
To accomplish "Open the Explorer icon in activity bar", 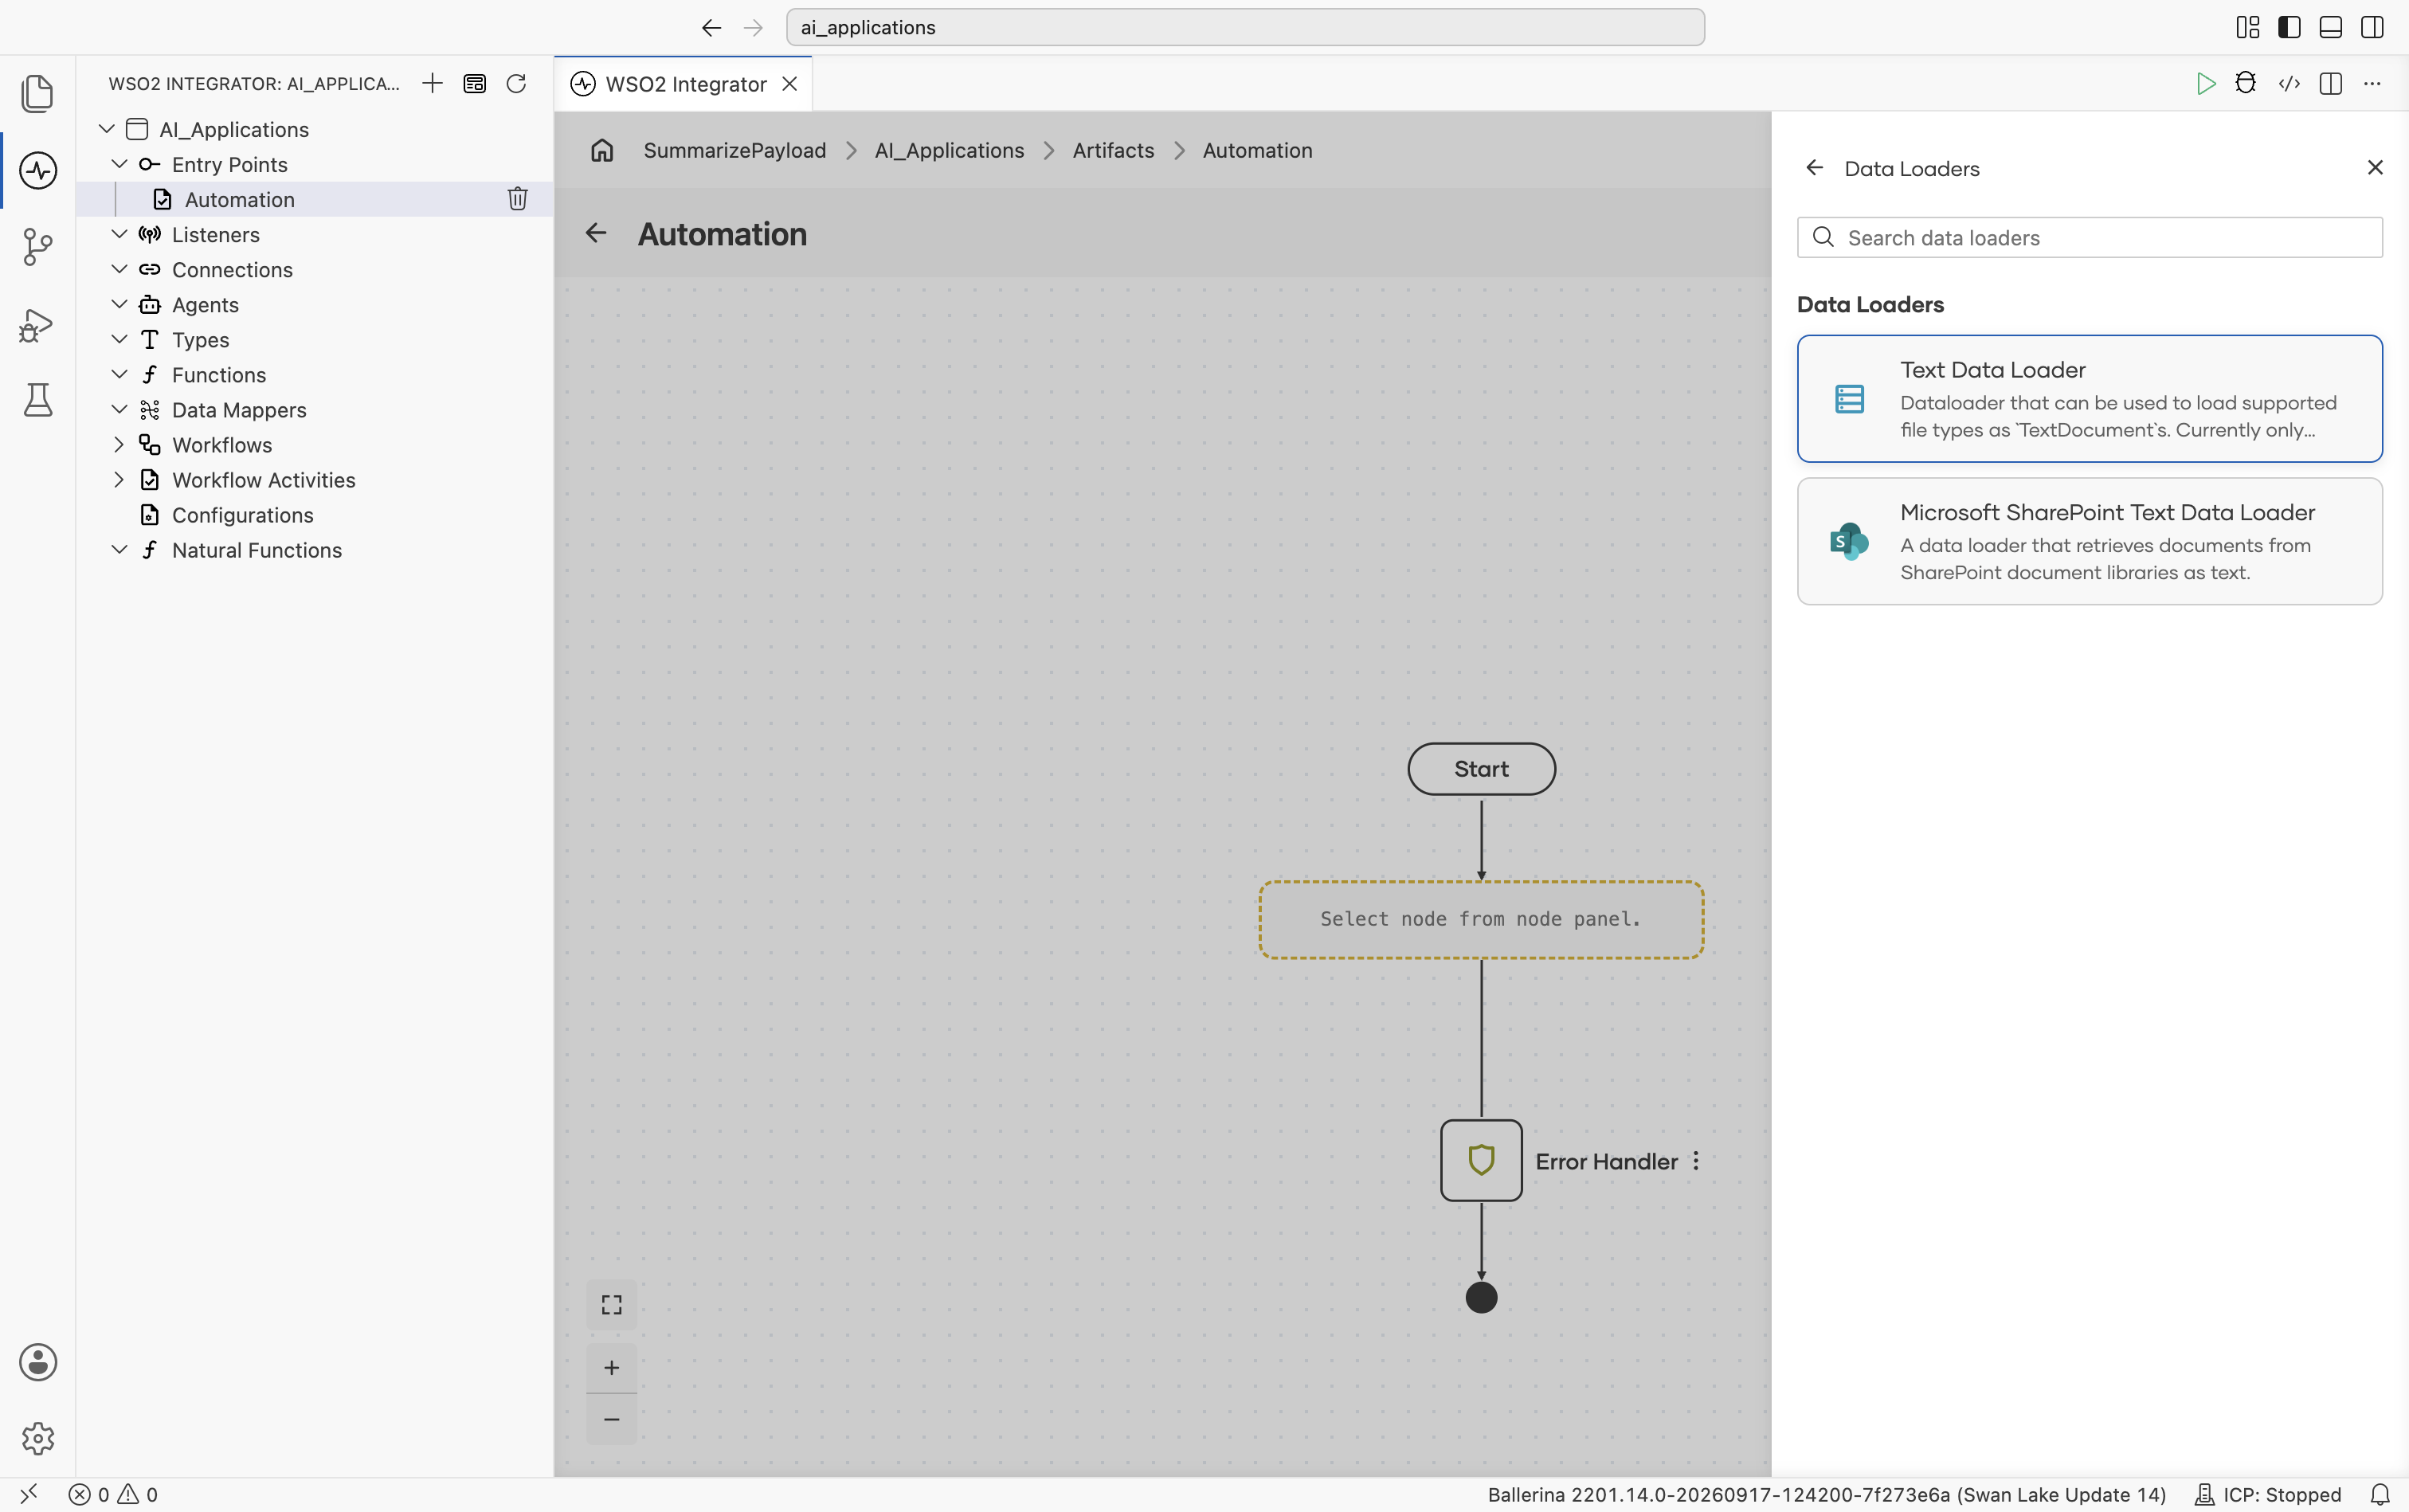I will [38, 93].
